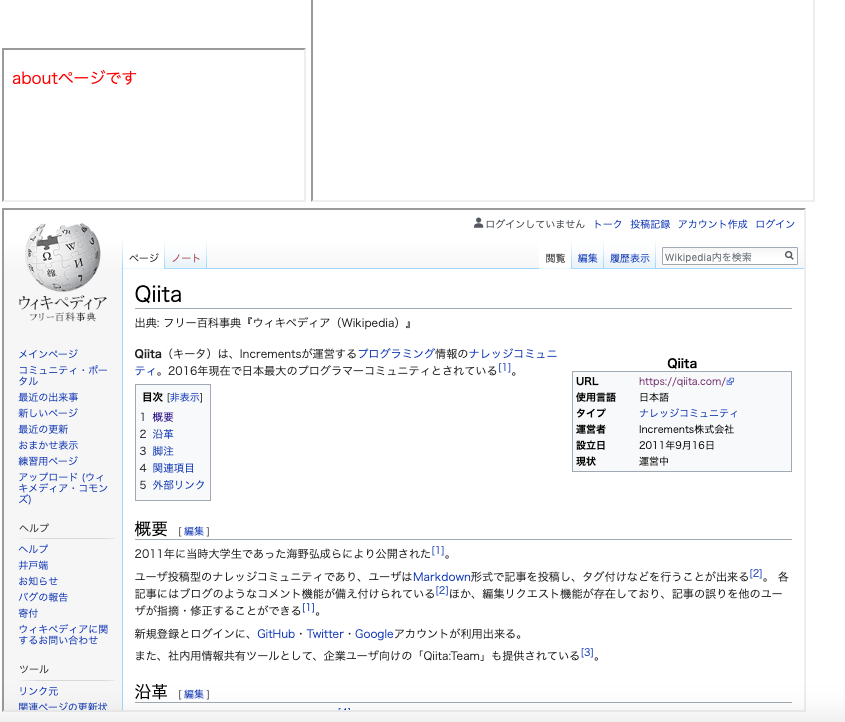Click the search magnifier icon
The width and height of the screenshot is (845, 722).
789,255
